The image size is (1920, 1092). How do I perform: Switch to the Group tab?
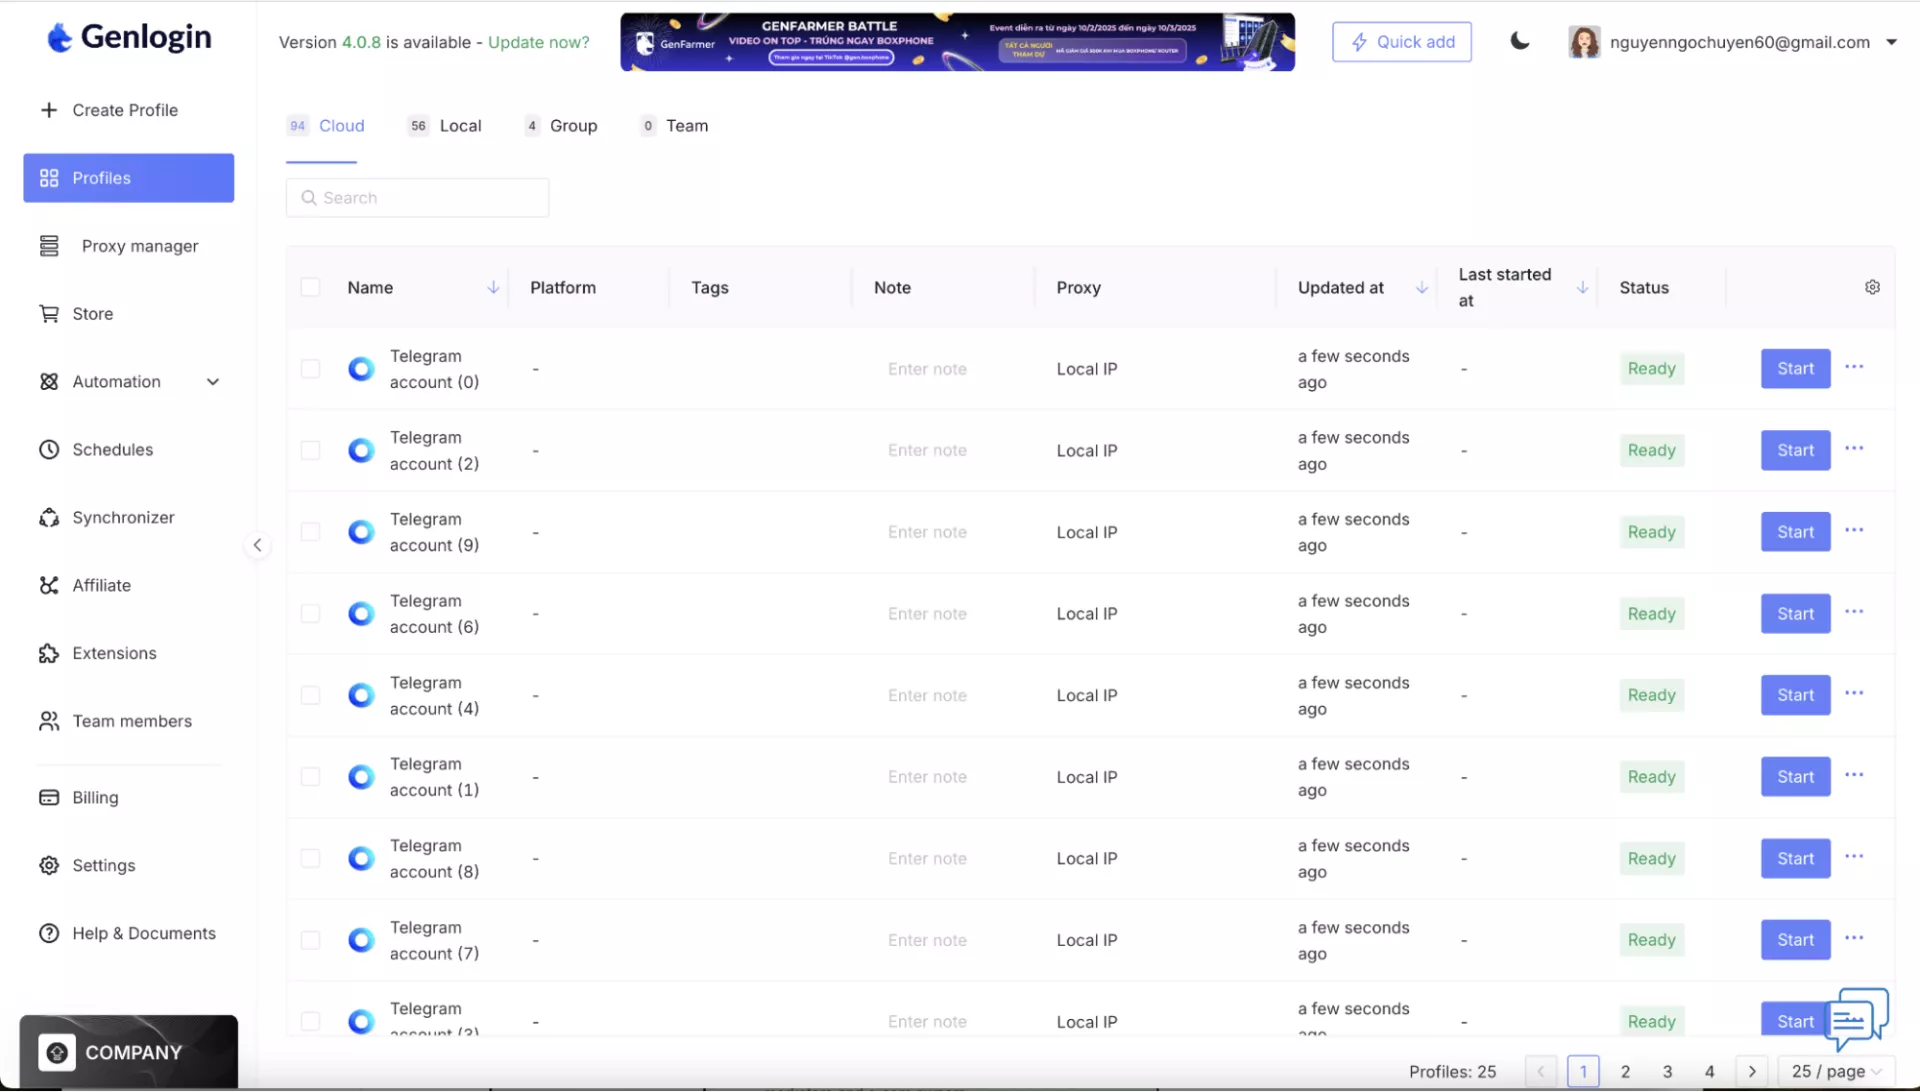(572, 126)
